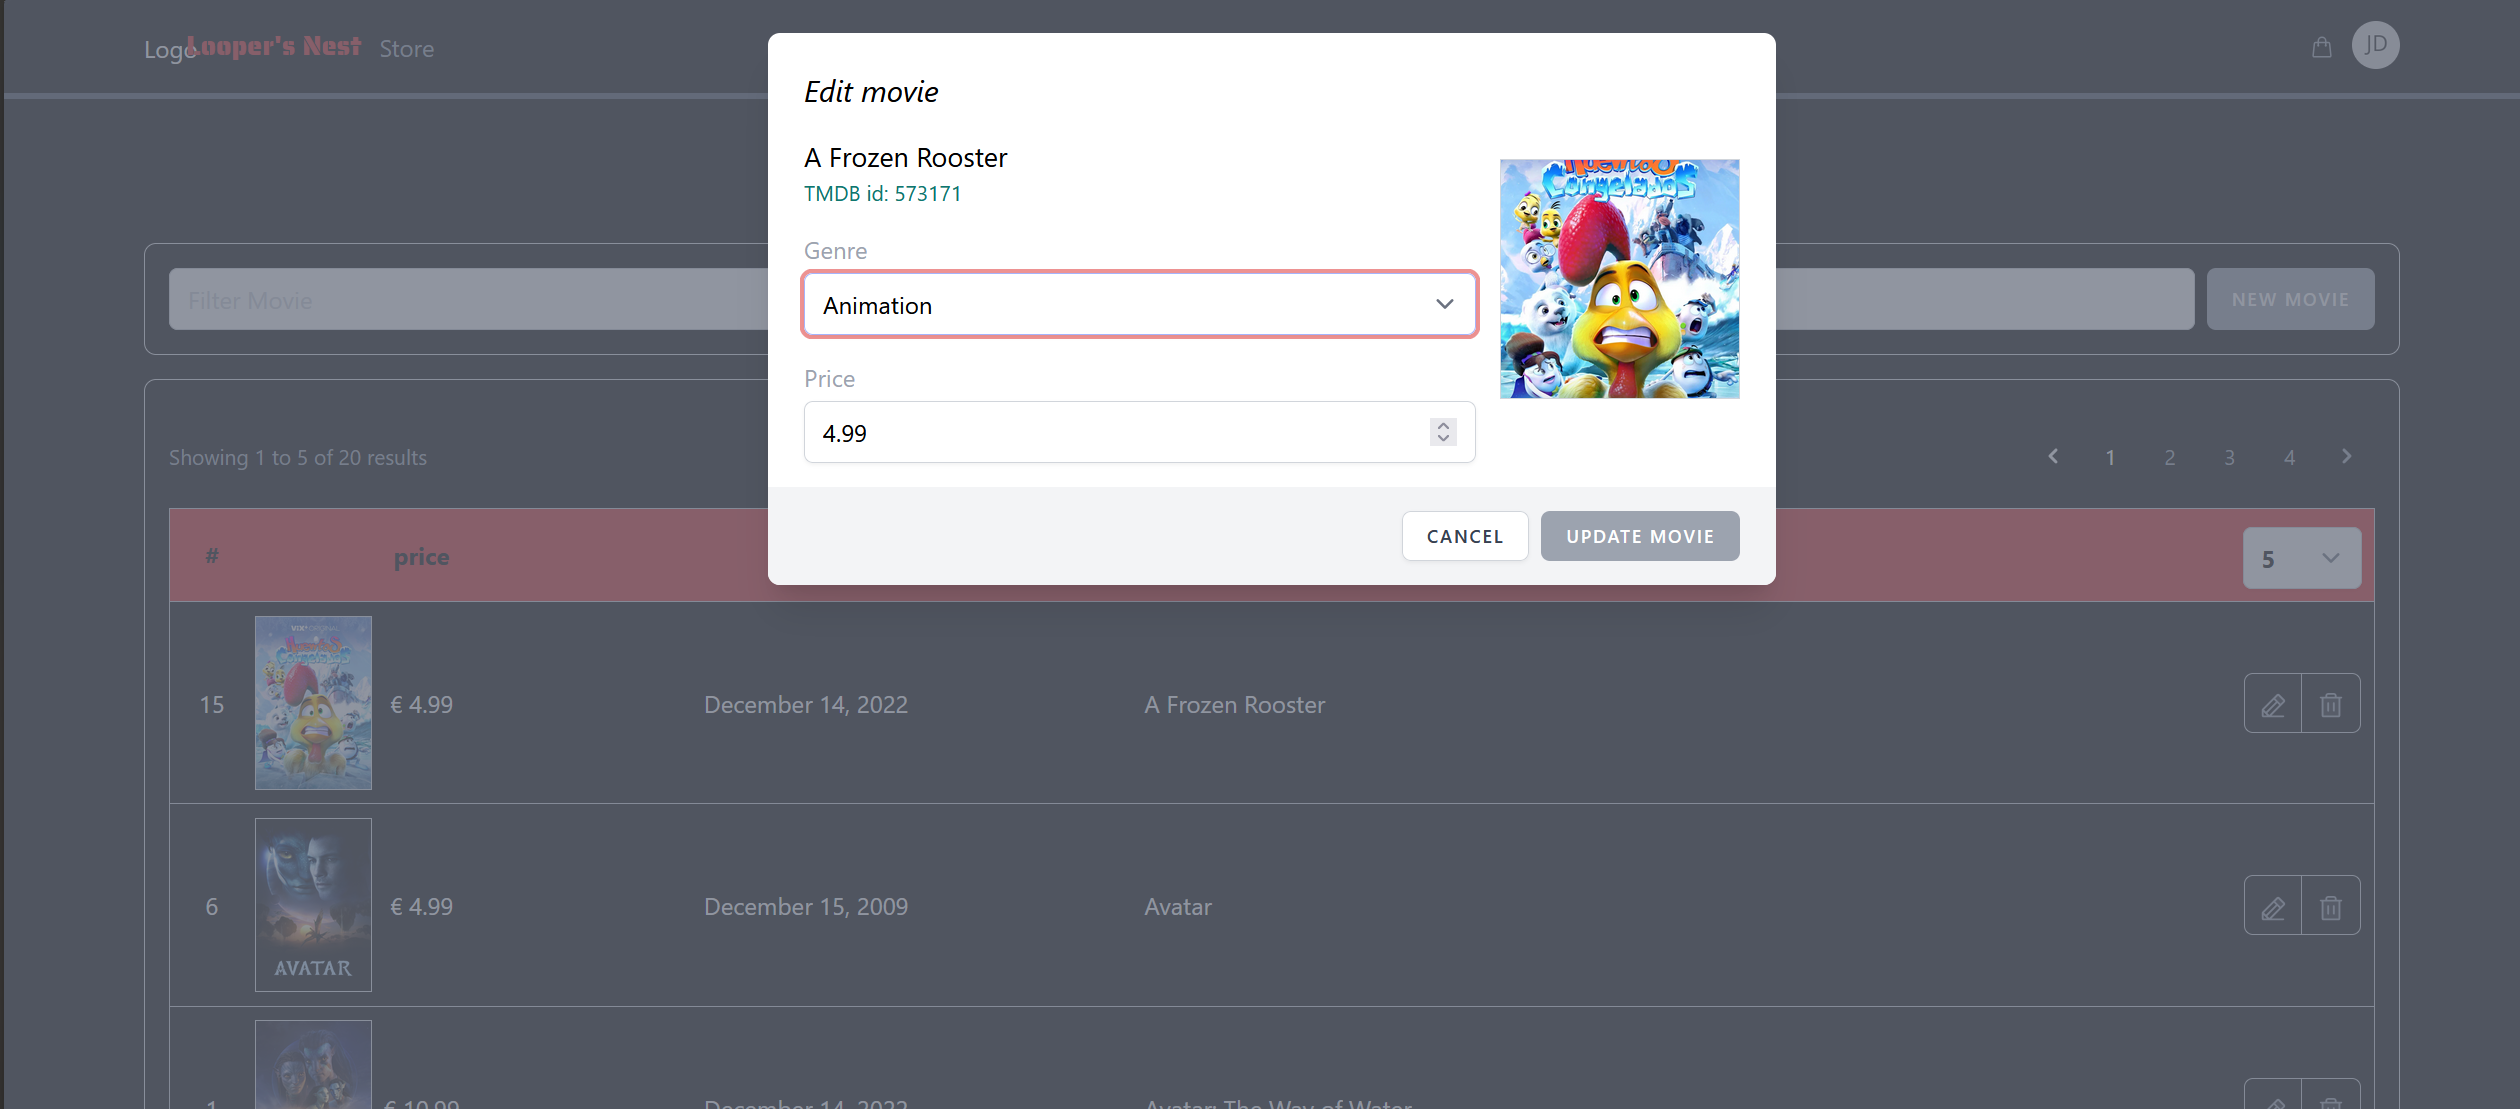2520x1109 pixels.
Task: Click the Looper's Nest logo
Action: point(273,45)
